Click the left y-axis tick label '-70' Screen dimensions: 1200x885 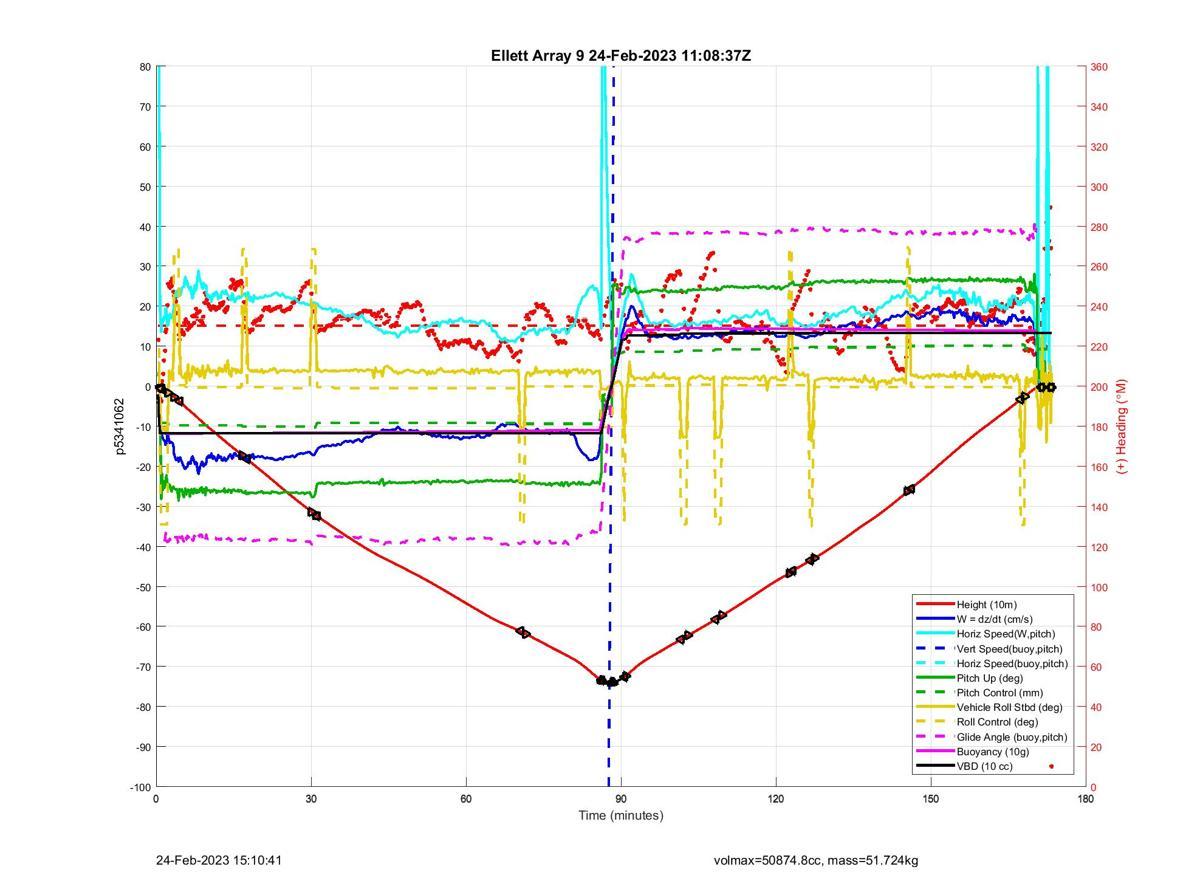click(x=142, y=667)
